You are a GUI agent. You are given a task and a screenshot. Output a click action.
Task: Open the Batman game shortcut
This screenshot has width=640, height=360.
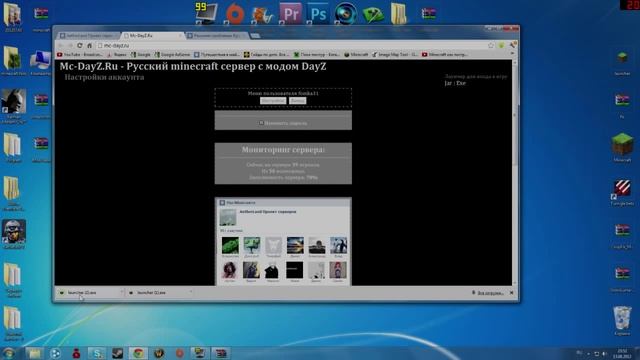click(x=14, y=106)
